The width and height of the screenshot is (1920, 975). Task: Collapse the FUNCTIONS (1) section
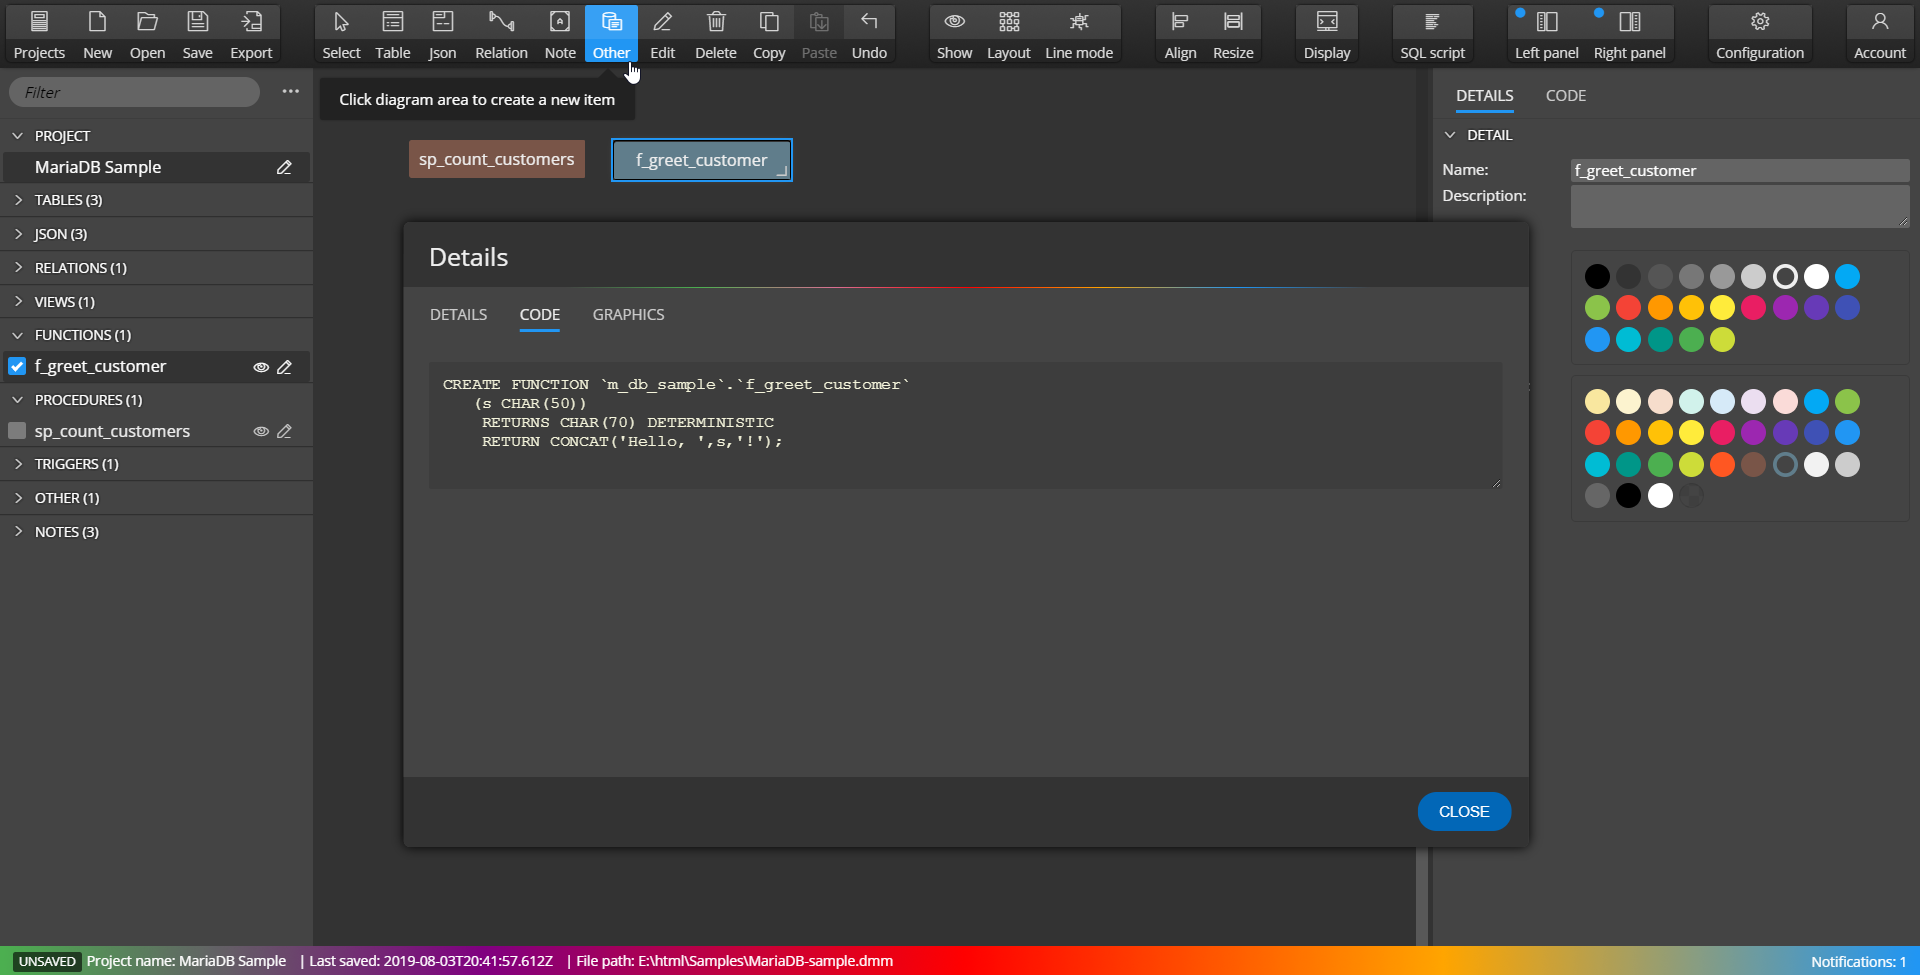point(18,335)
